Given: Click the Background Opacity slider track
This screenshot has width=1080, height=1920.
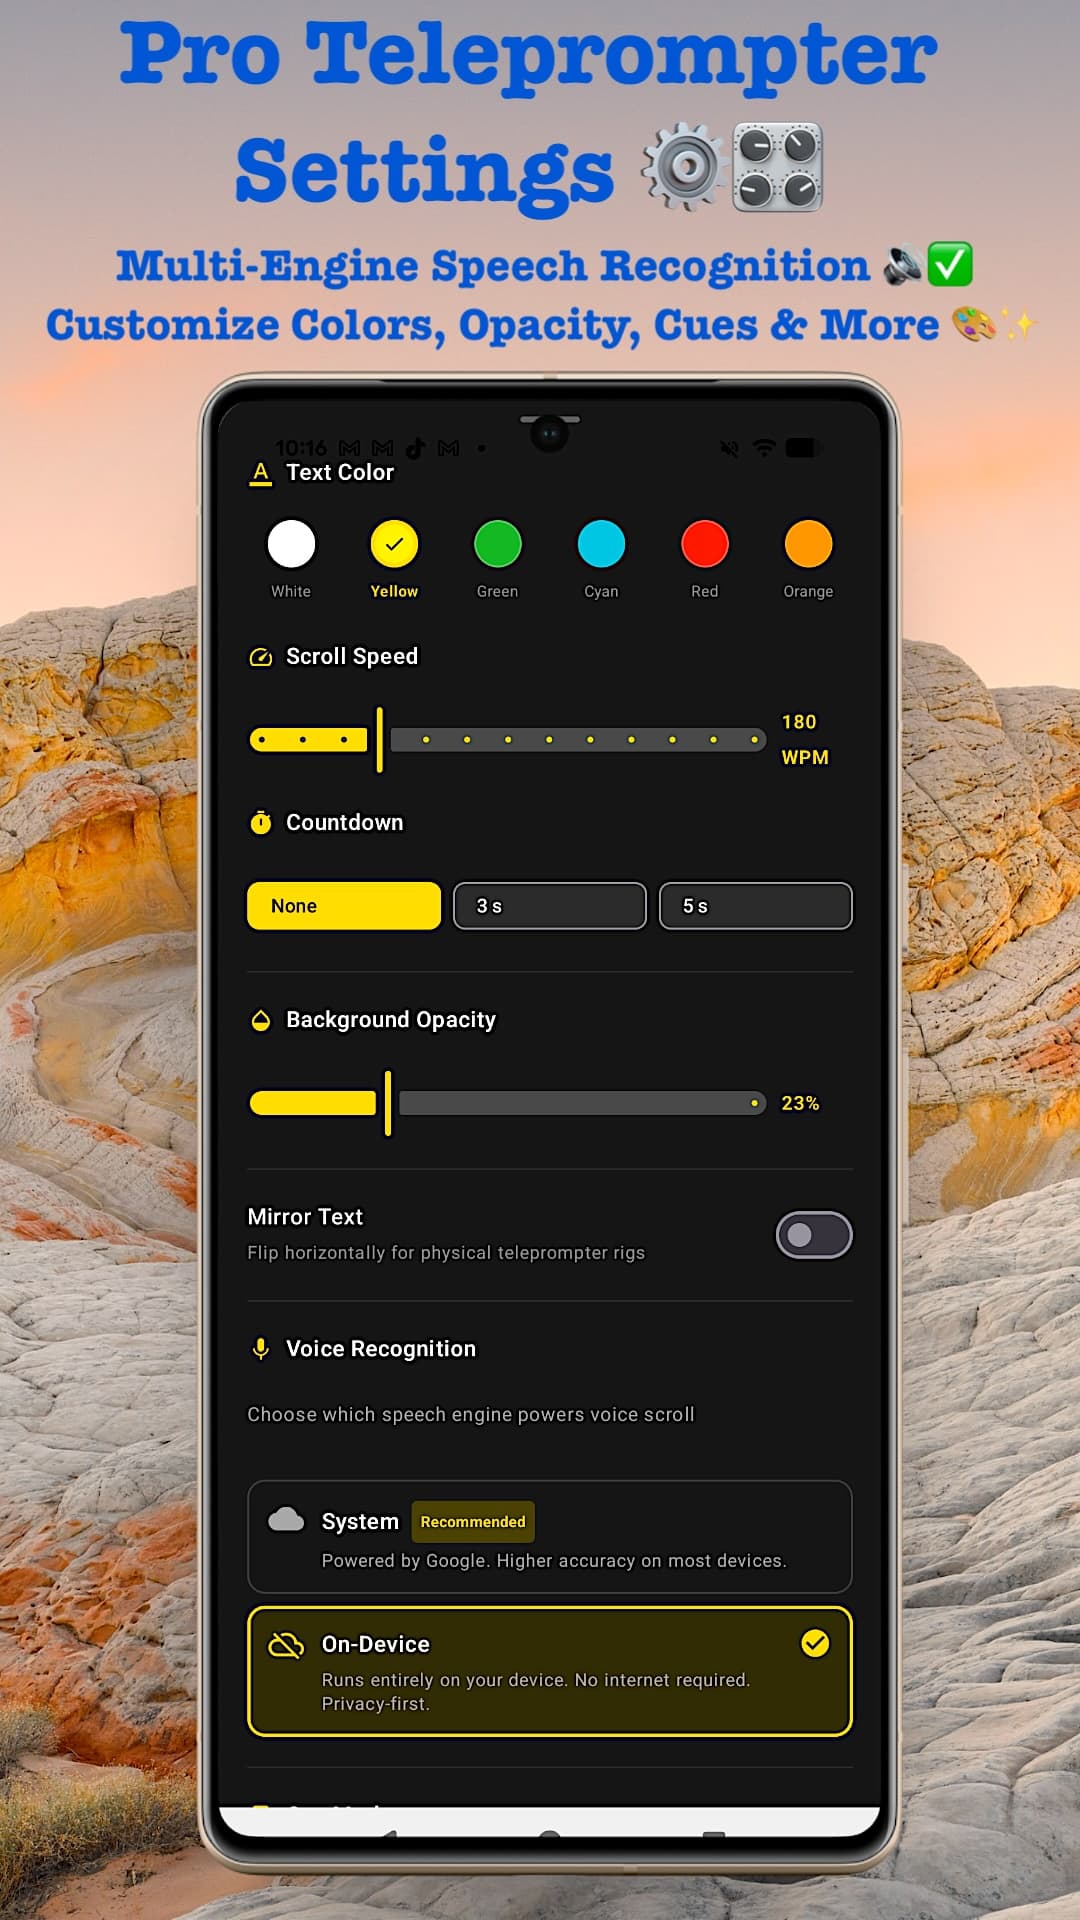Looking at the screenshot, I should [x=580, y=1103].
